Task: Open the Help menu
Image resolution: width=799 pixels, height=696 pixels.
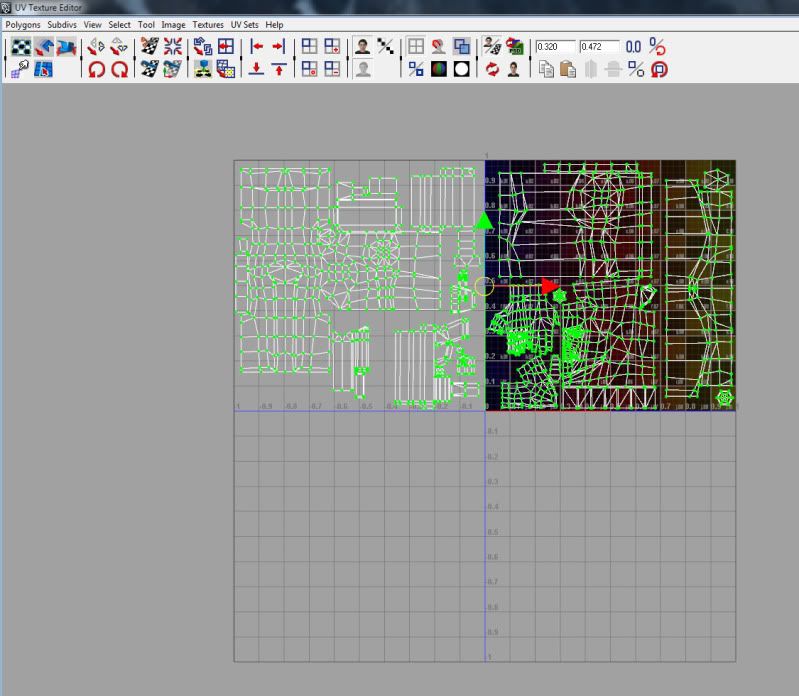Action: (x=274, y=24)
